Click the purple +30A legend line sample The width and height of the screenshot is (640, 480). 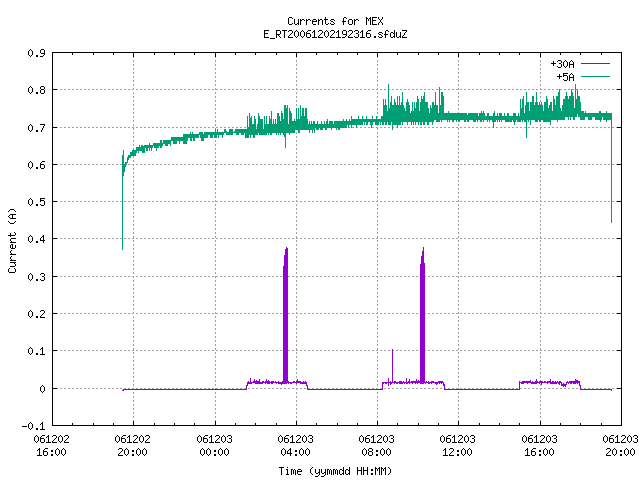pyautogui.click(x=595, y=64)
